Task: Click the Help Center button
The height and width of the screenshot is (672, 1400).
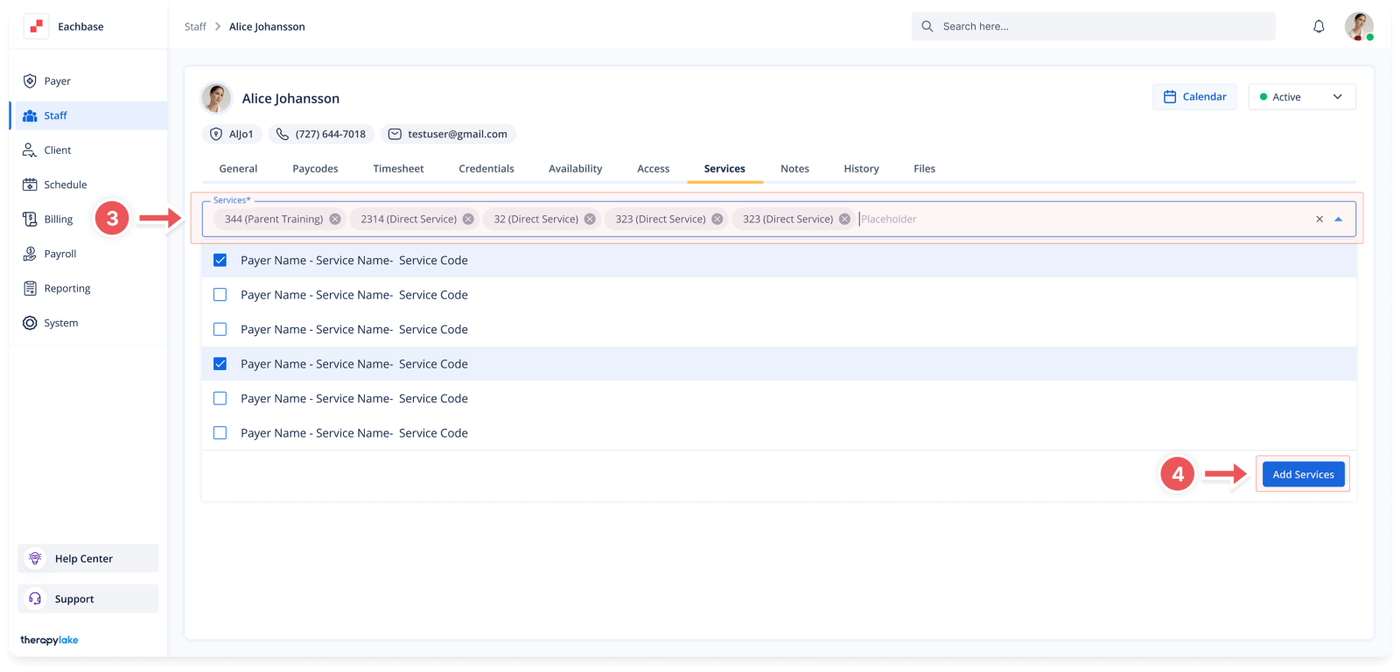Action: 88,558
